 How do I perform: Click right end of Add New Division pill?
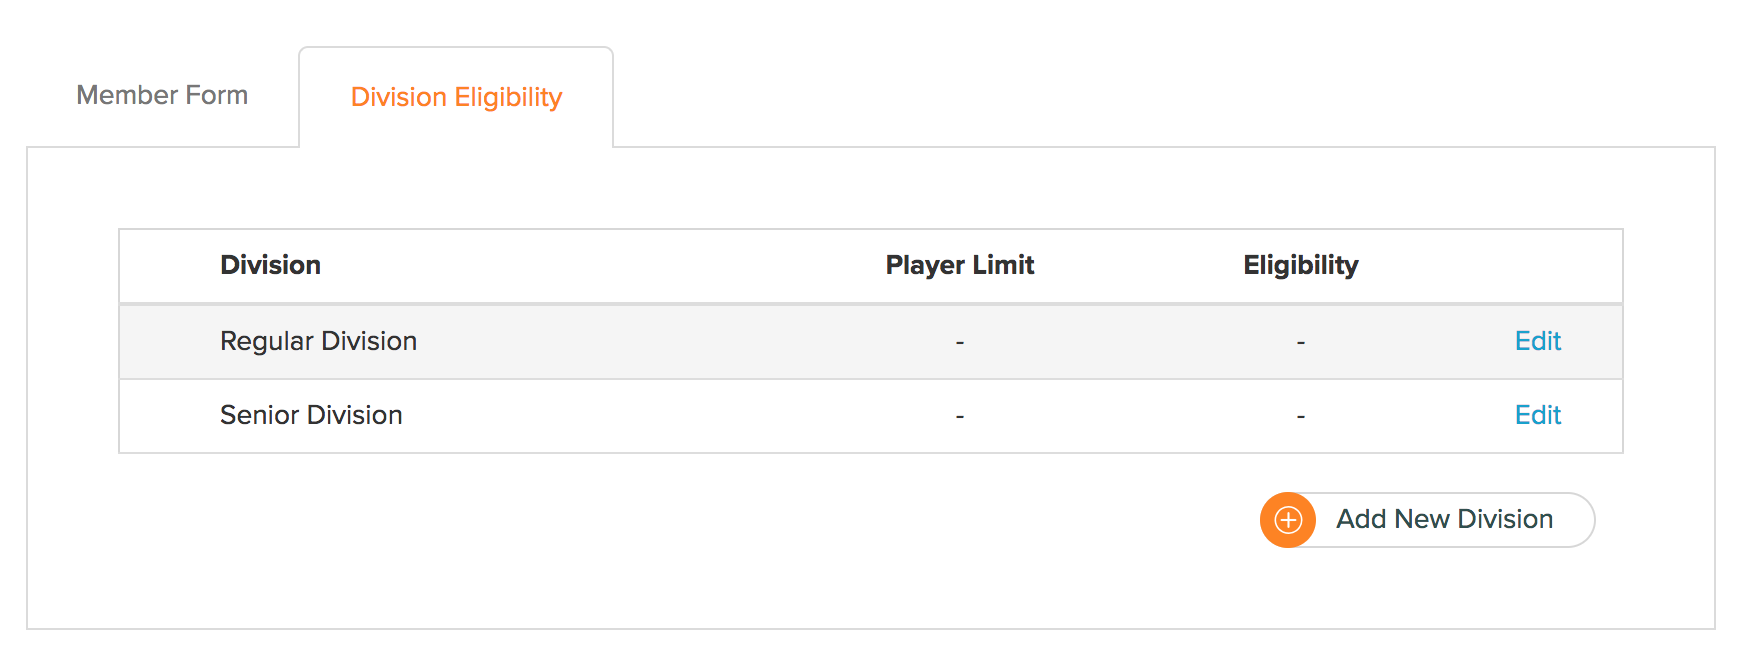point(1574,520)
